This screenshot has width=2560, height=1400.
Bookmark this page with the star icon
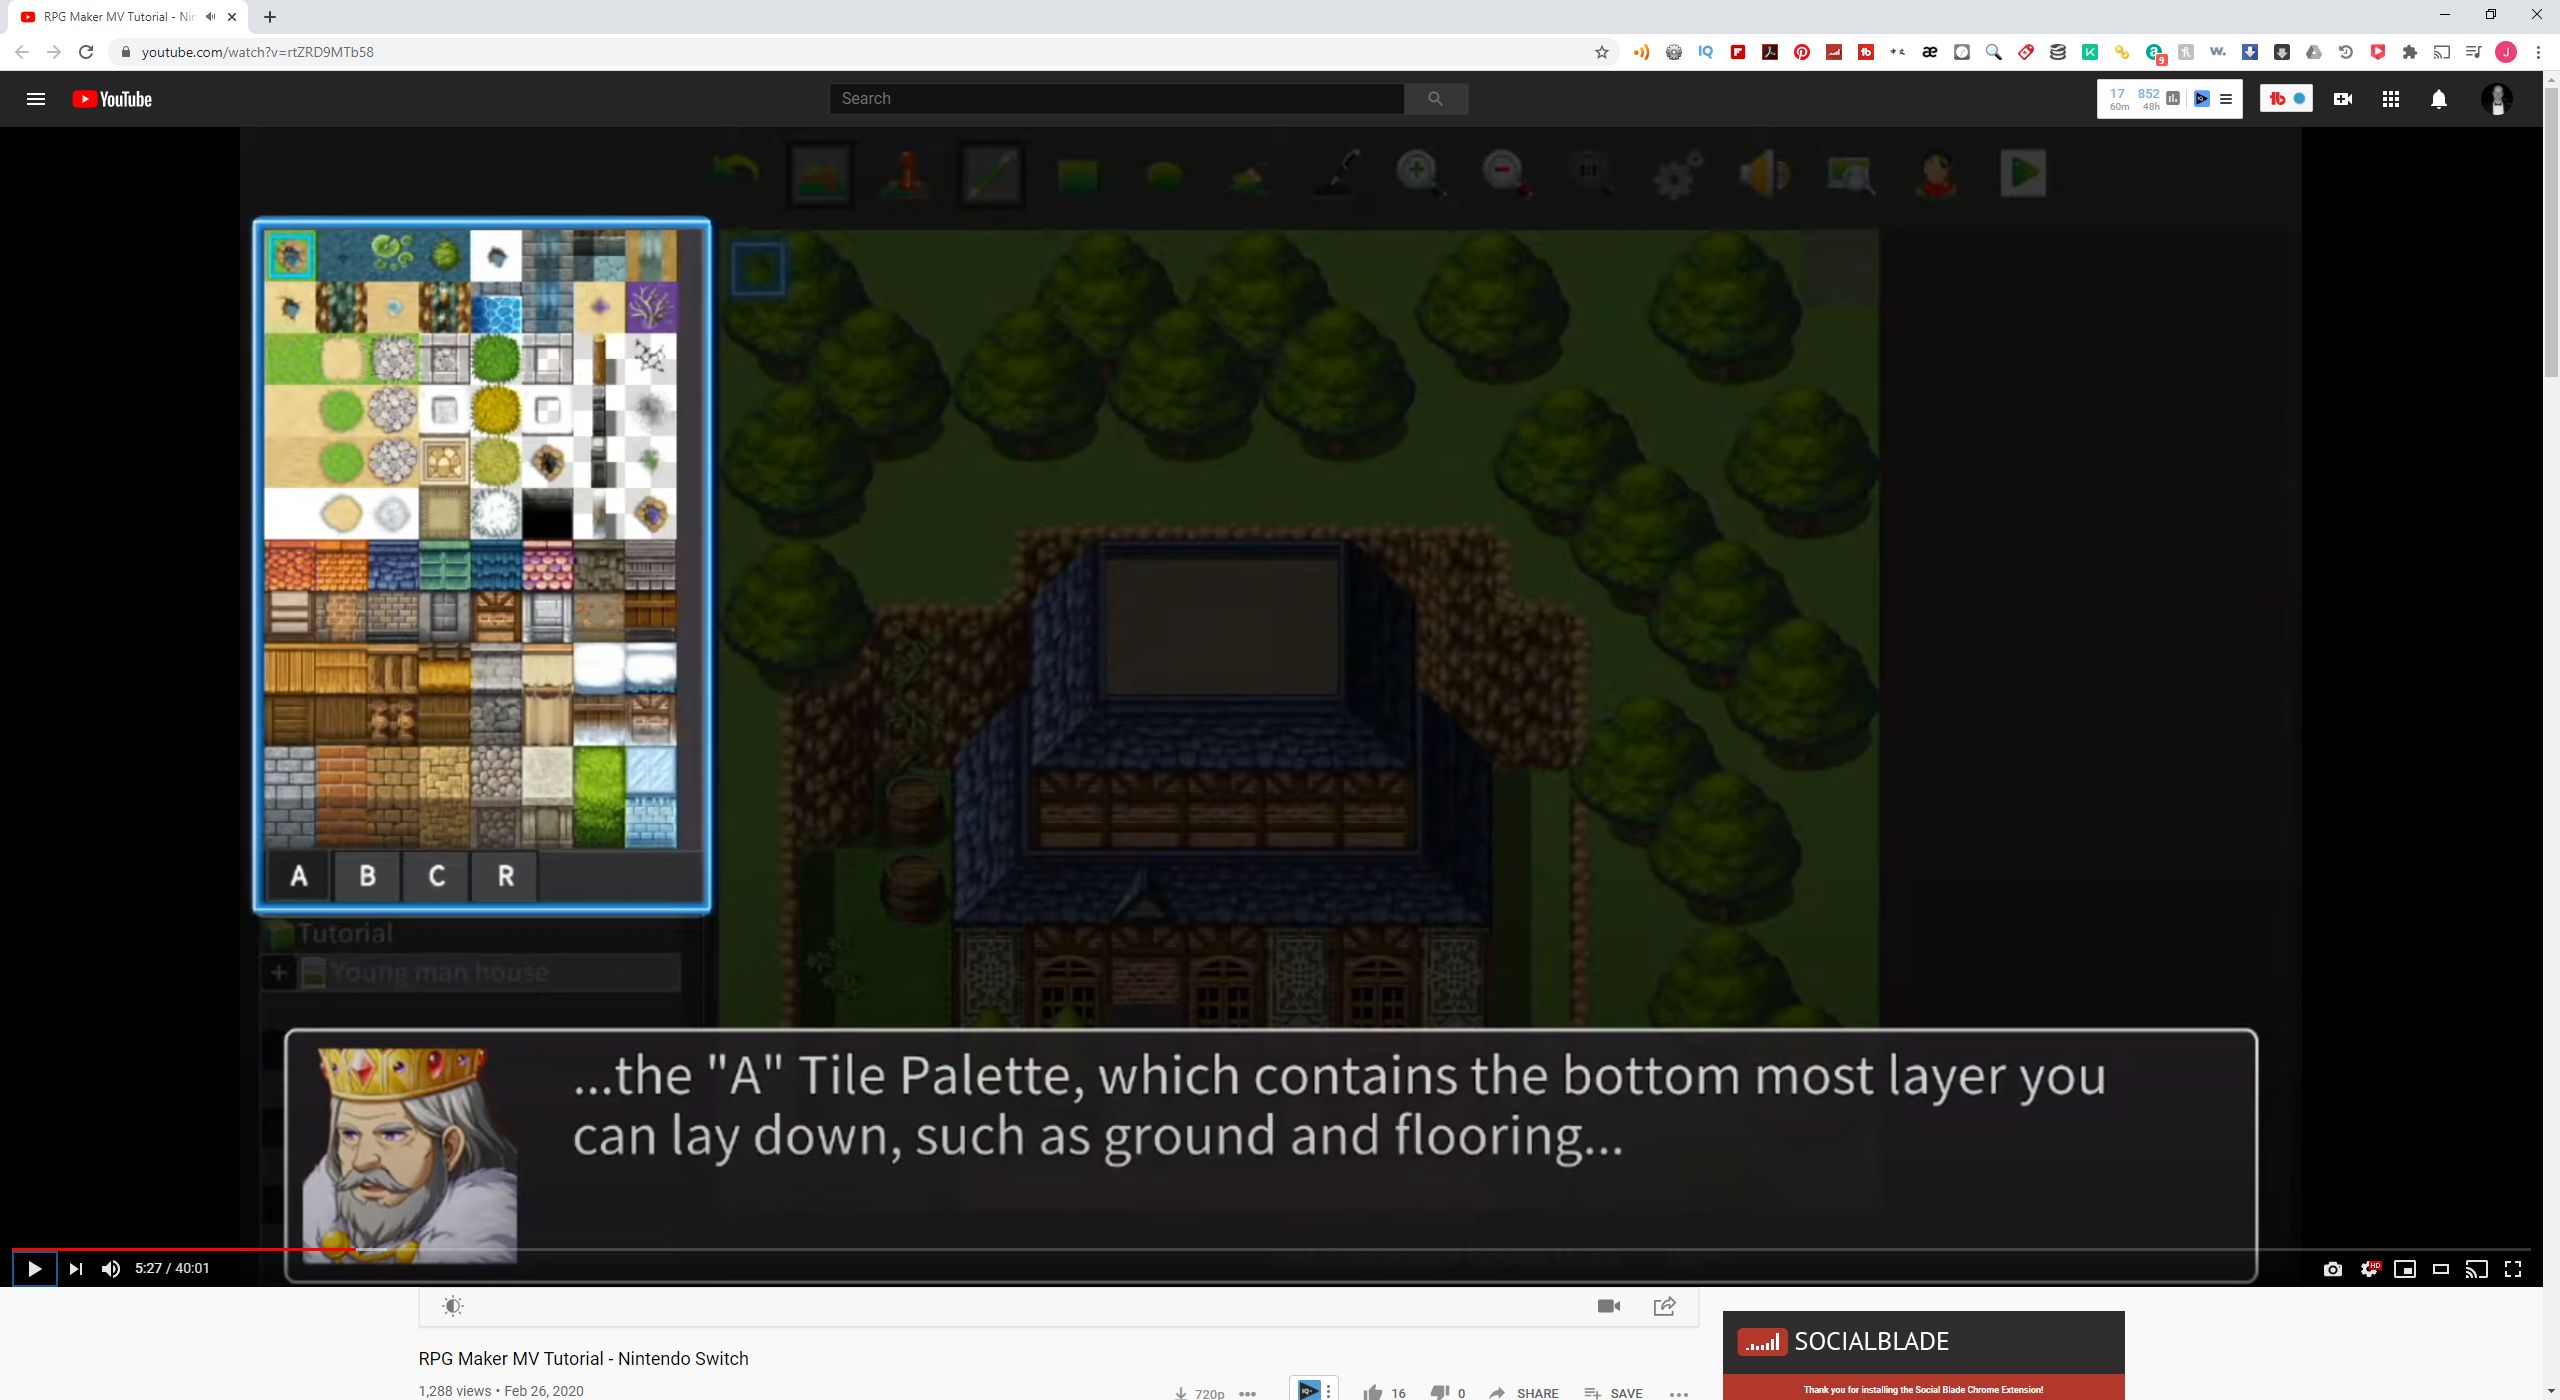[x=1602, y=52]
